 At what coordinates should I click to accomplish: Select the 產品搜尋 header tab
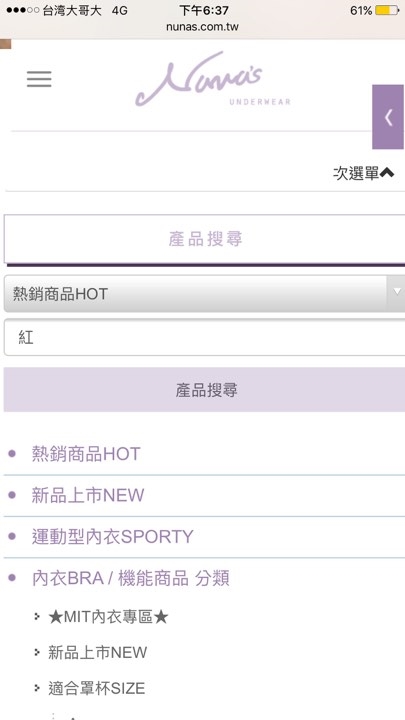pyautogui.click(x=204, y=239)
